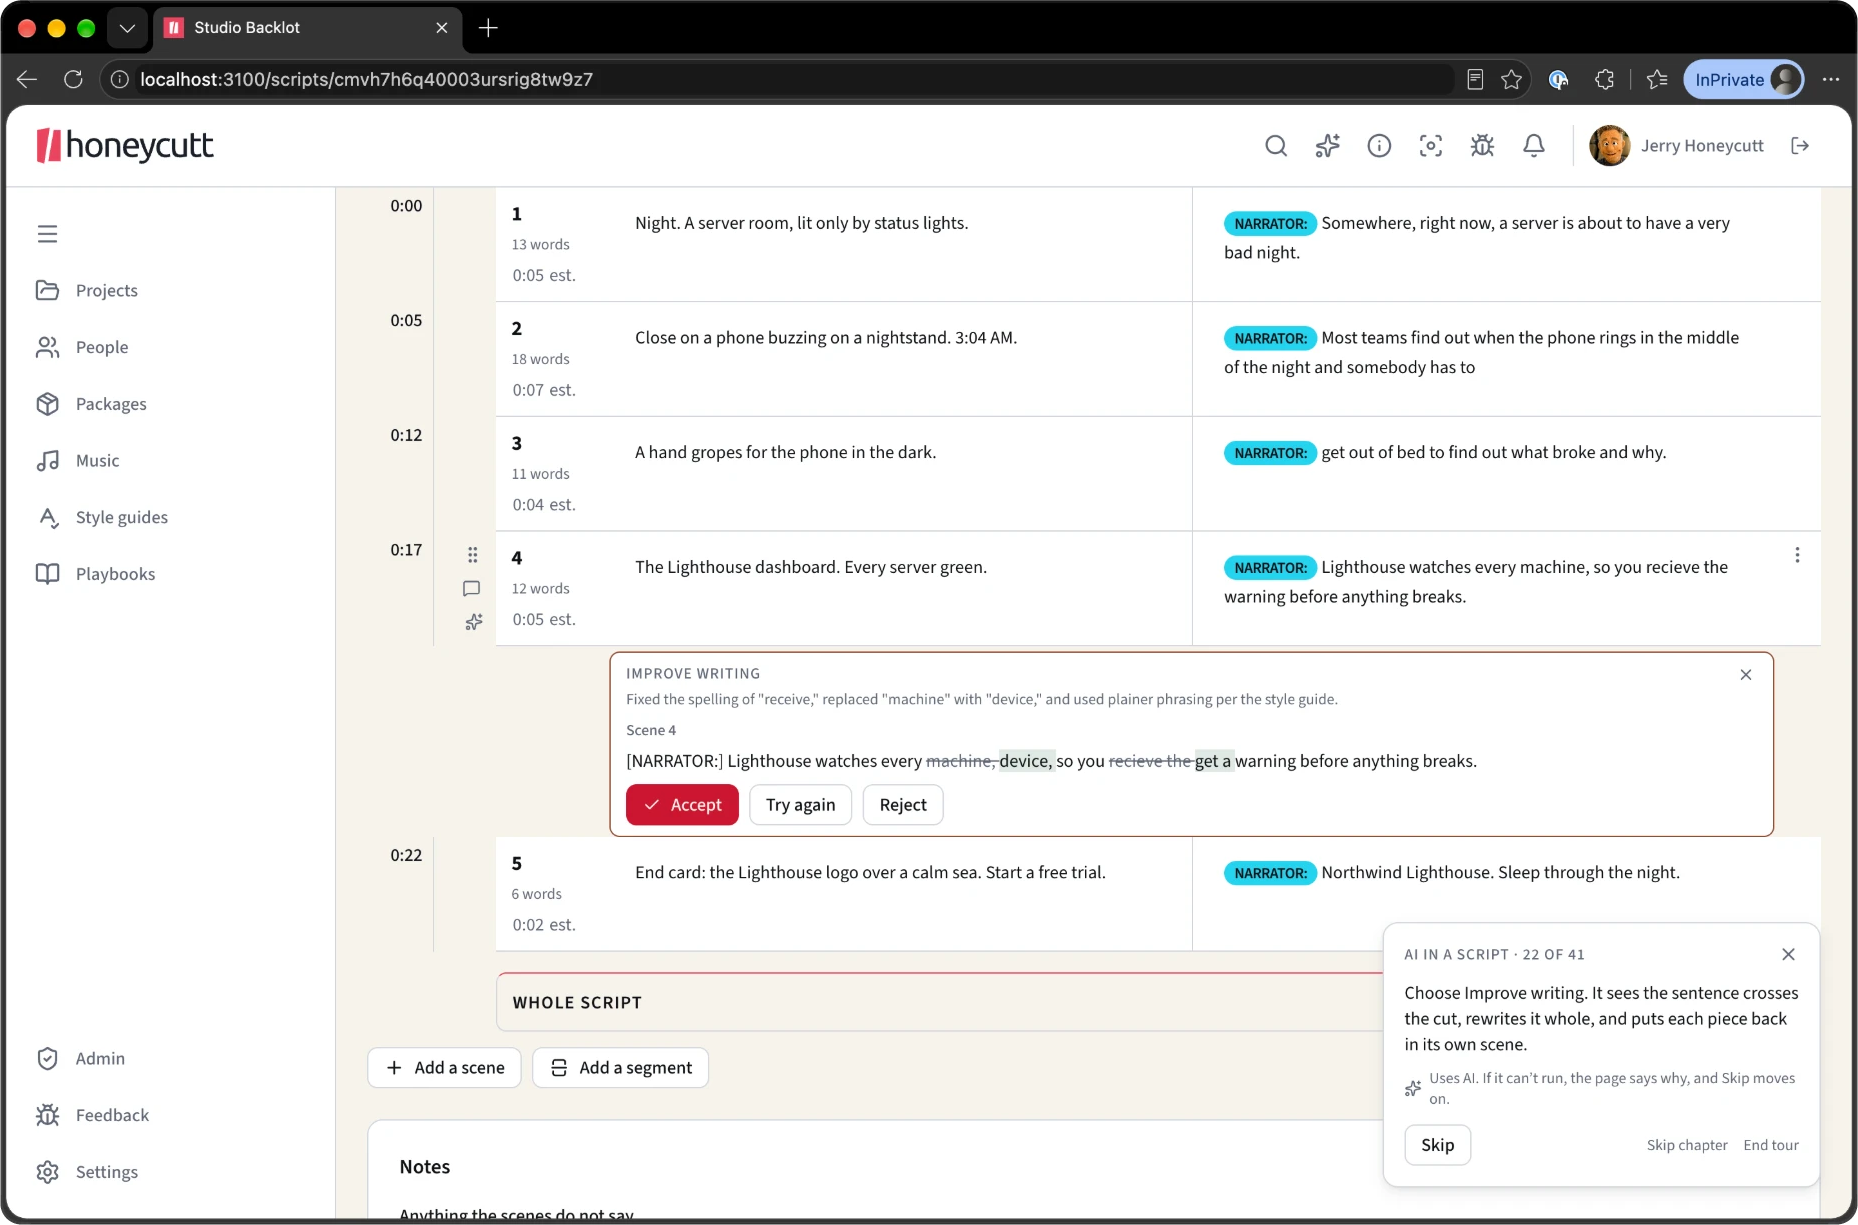Click the honeycutt logo
The width and height of the screenshot is (1858, 1225).
tap(125, 146)
